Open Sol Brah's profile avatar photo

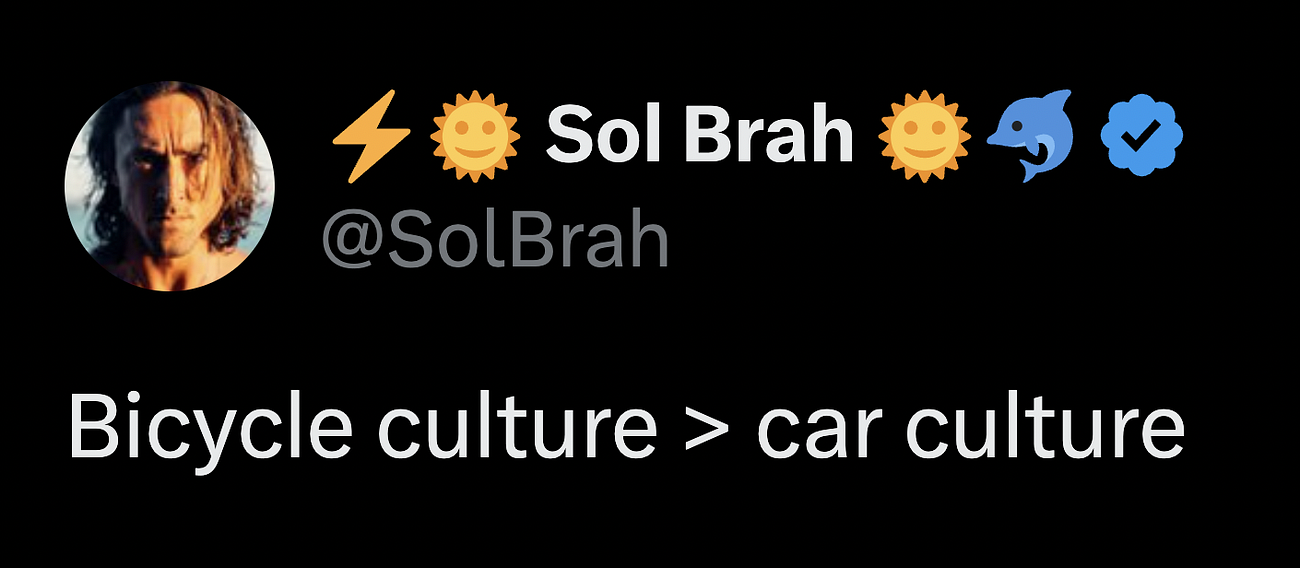tap(169, 186)
